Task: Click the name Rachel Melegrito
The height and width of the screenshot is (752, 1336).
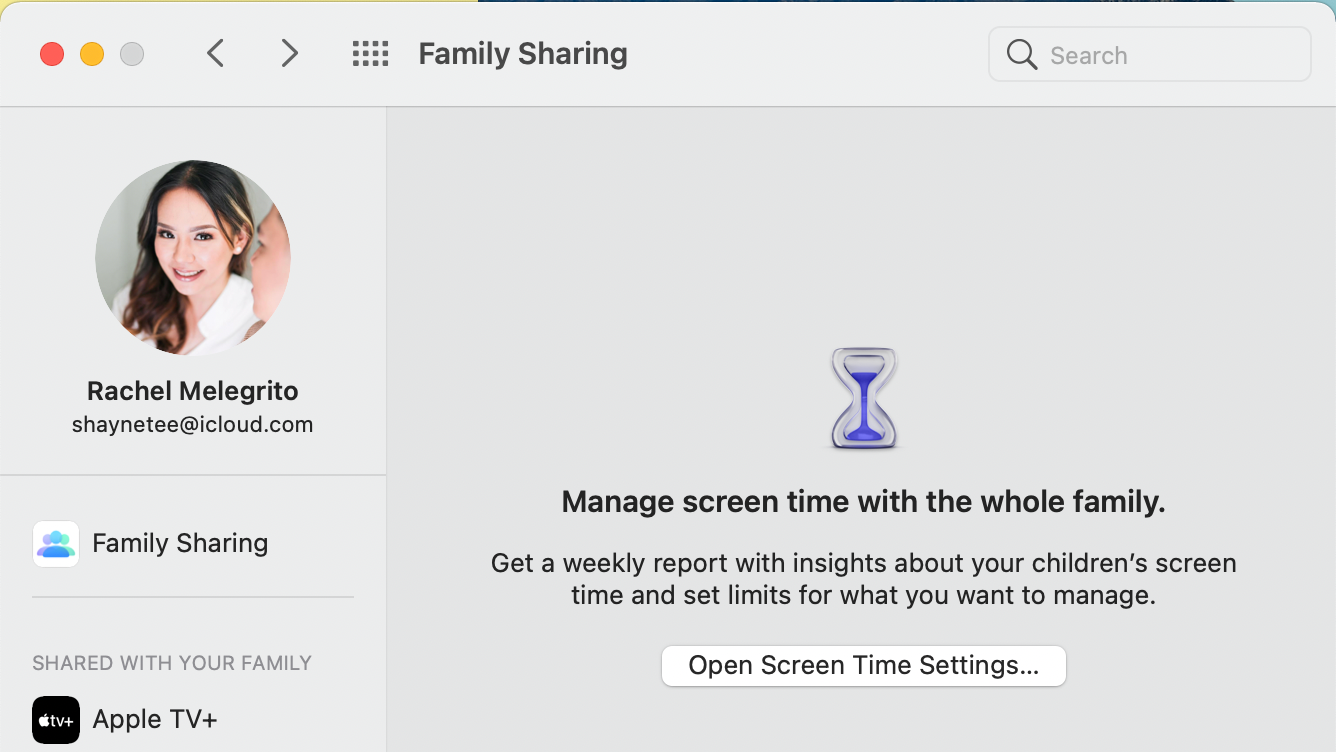Action: (192, 391)
